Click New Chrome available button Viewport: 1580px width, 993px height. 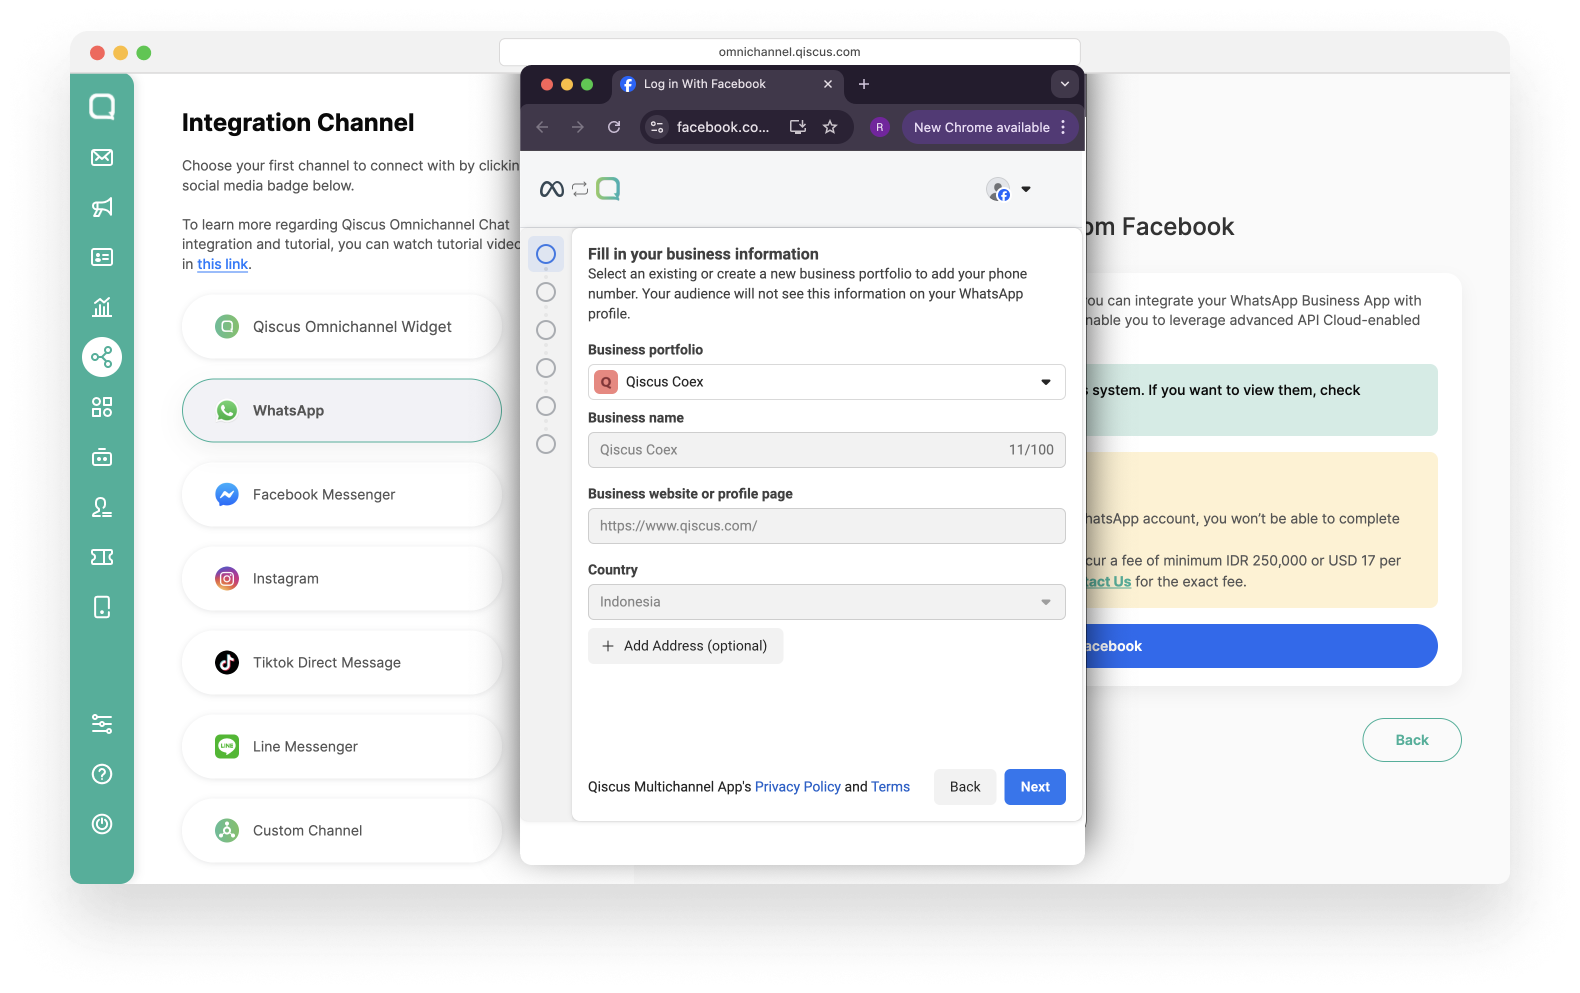tap(990, 127)
